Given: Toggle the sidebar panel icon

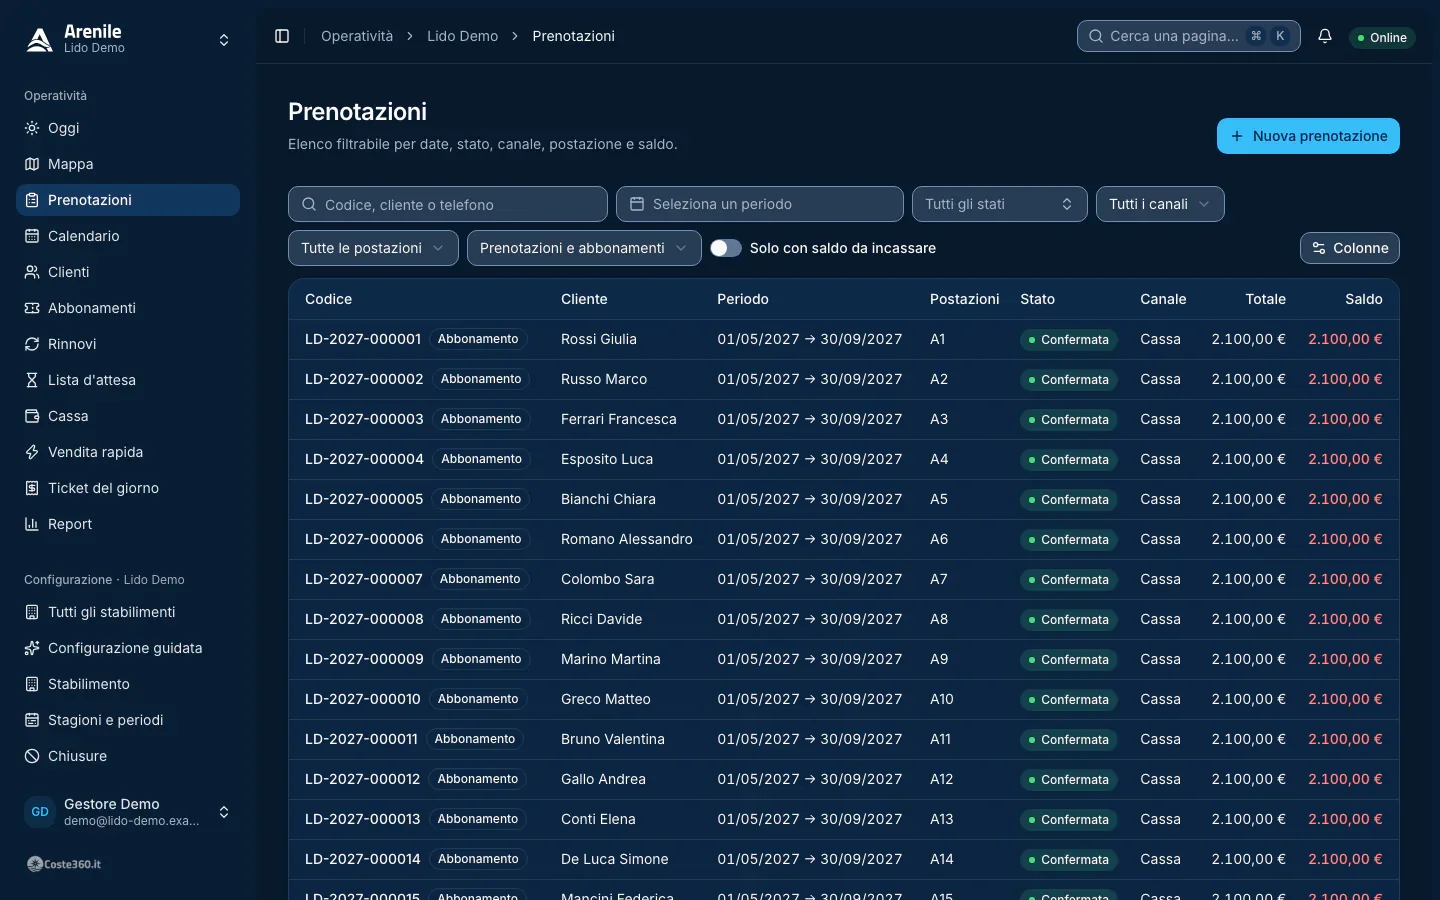Looking at the screenshot, I should pos(282,36).
